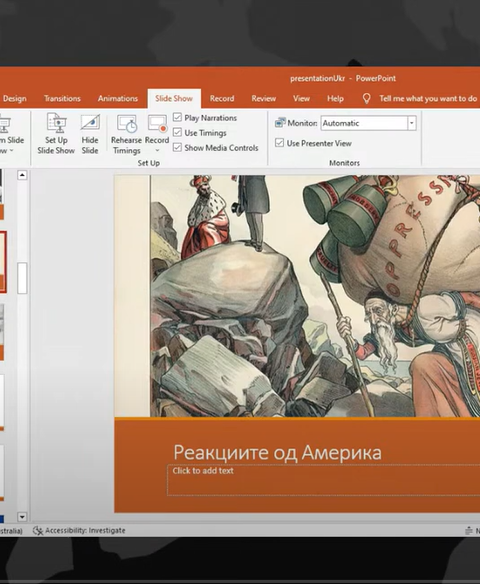Select the Slide Show tab

[174, 98]
